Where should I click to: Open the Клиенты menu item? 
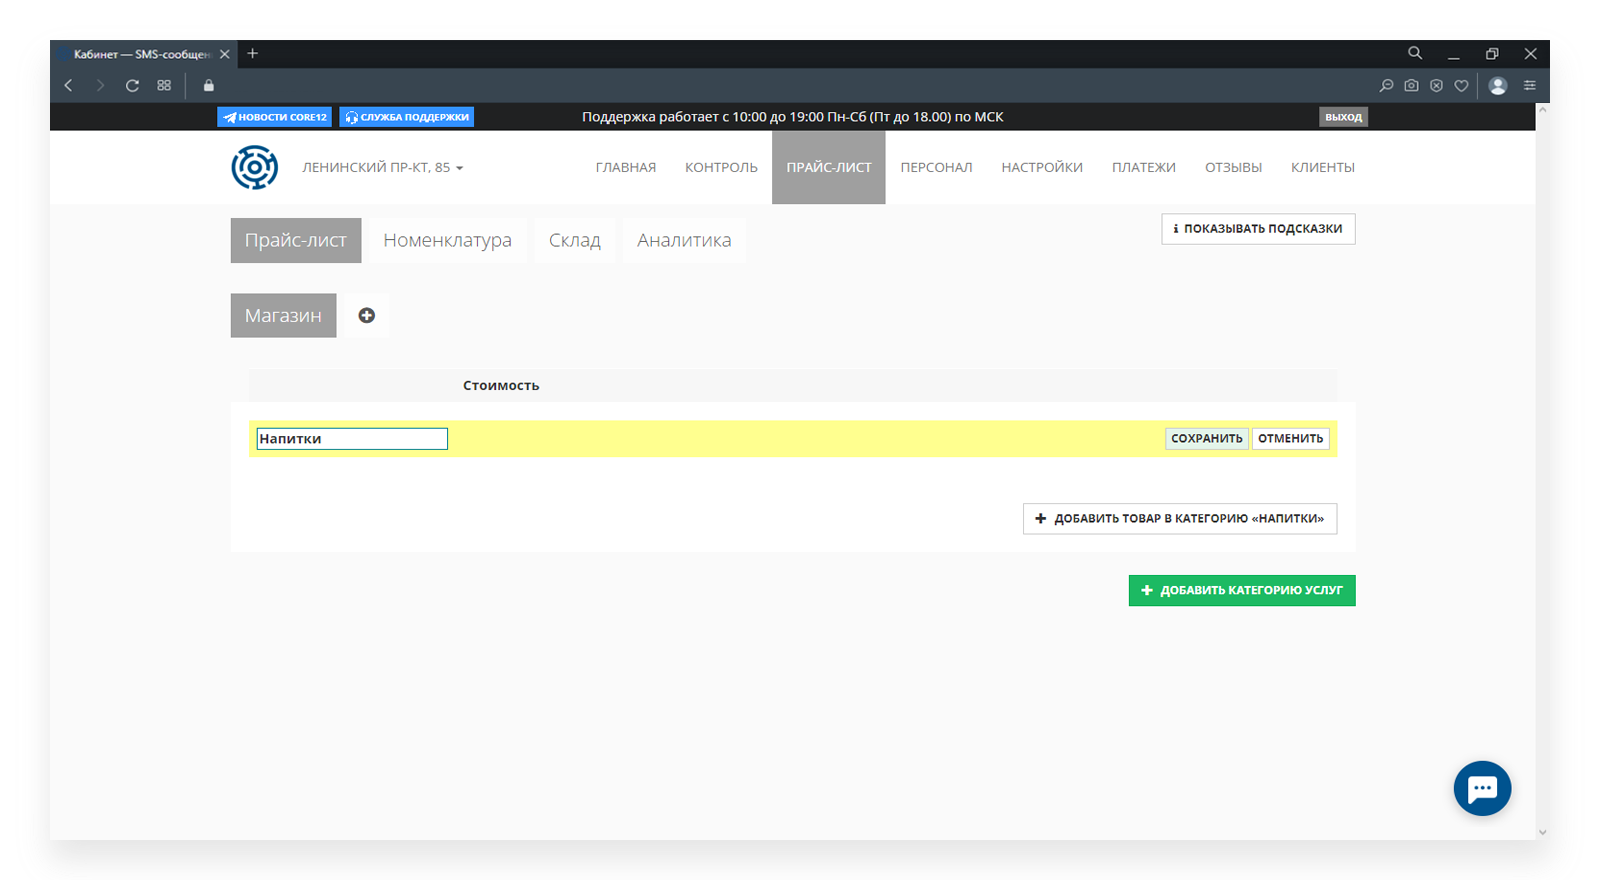tap(1323, 168)
